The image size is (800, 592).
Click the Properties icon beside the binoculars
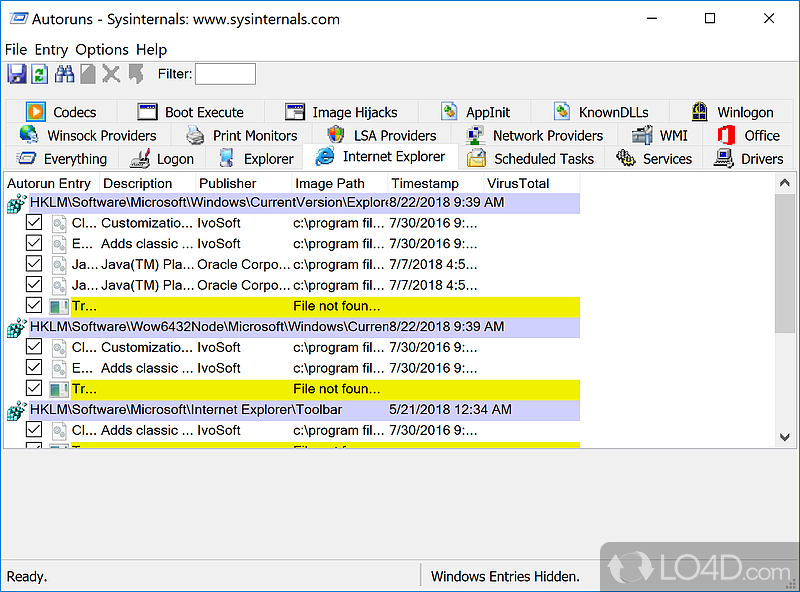(x=88, y=74)
